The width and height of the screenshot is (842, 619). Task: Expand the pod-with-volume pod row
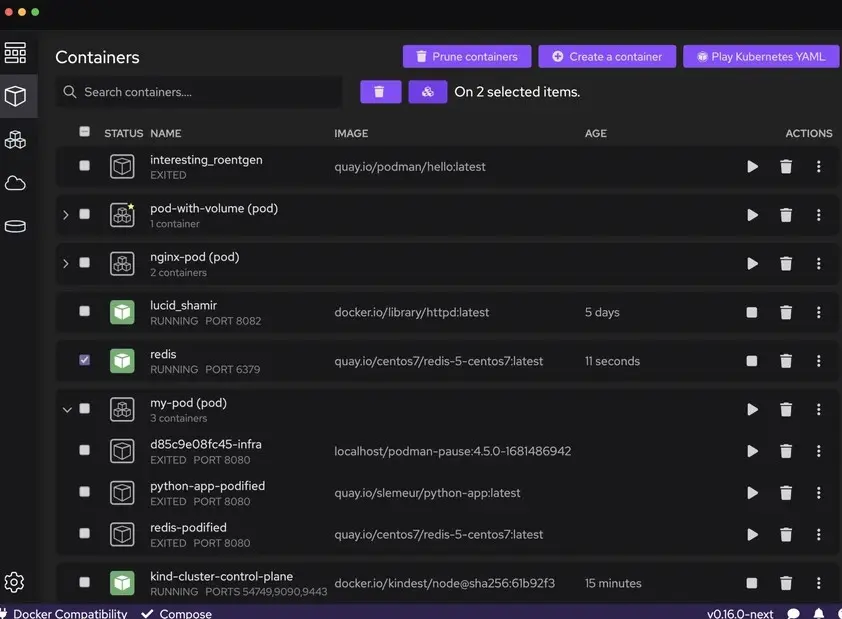66,215
